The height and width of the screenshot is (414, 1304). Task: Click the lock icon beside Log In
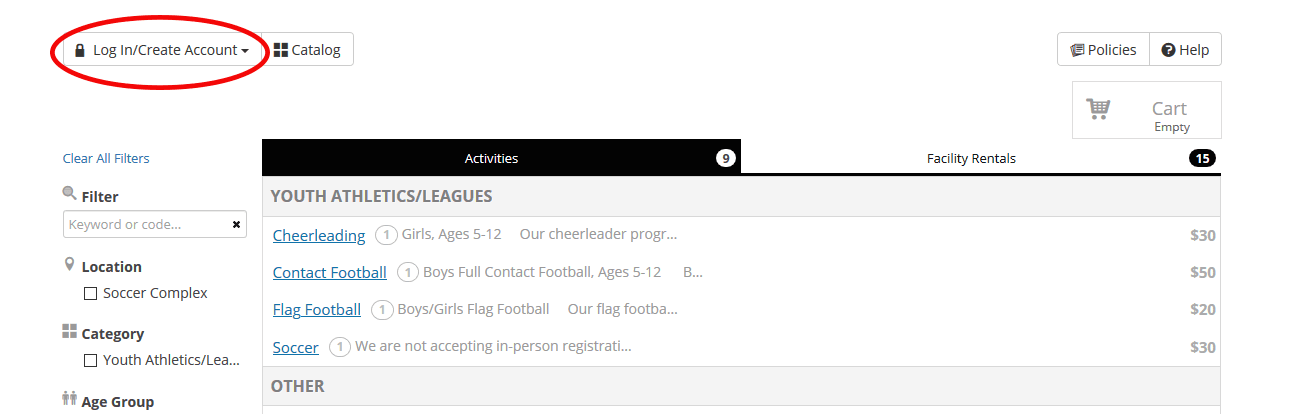80,50
